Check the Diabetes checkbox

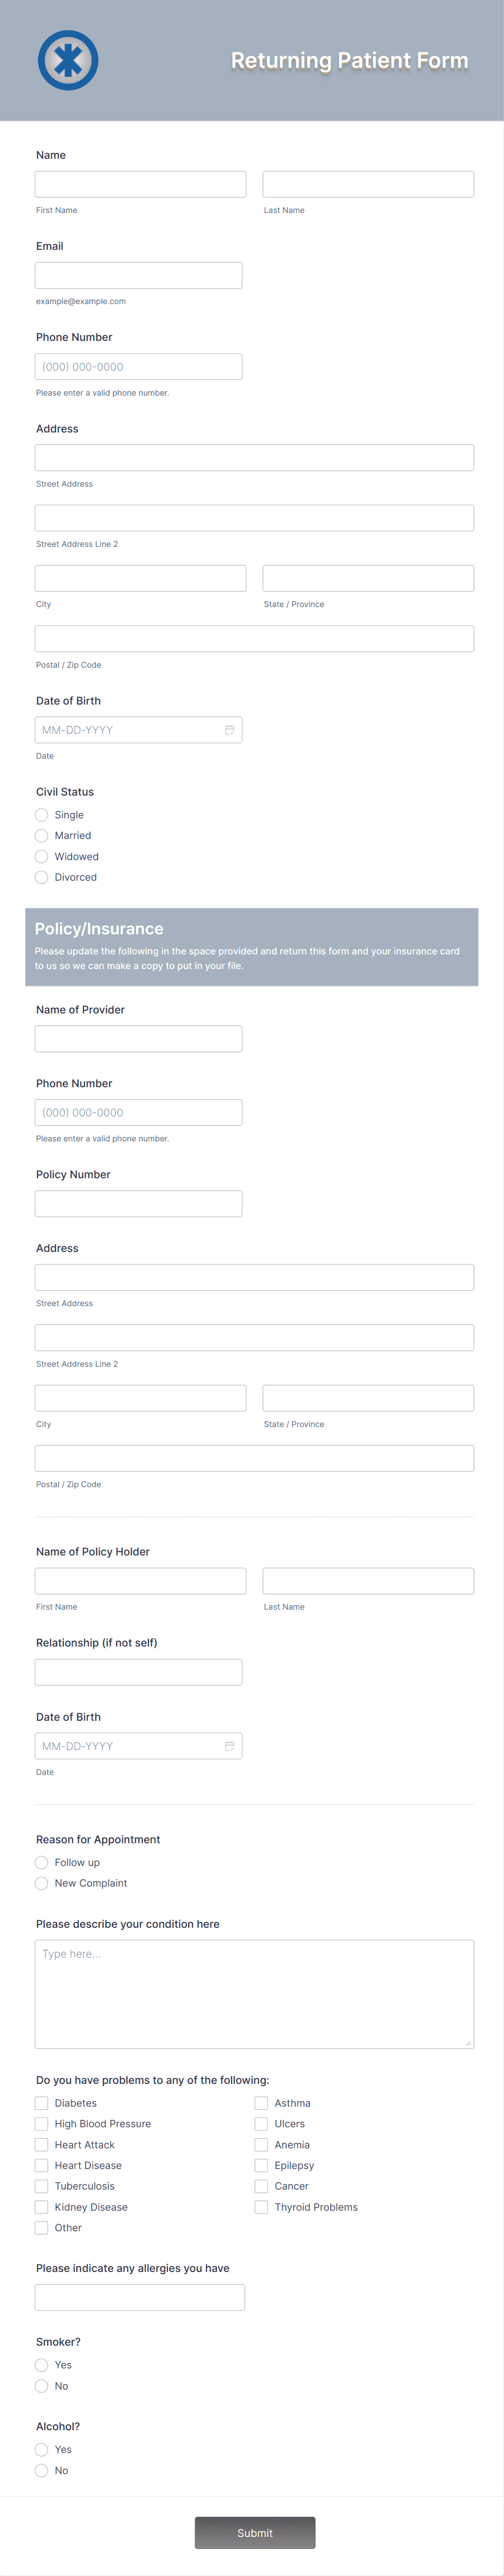point(41,2103)
